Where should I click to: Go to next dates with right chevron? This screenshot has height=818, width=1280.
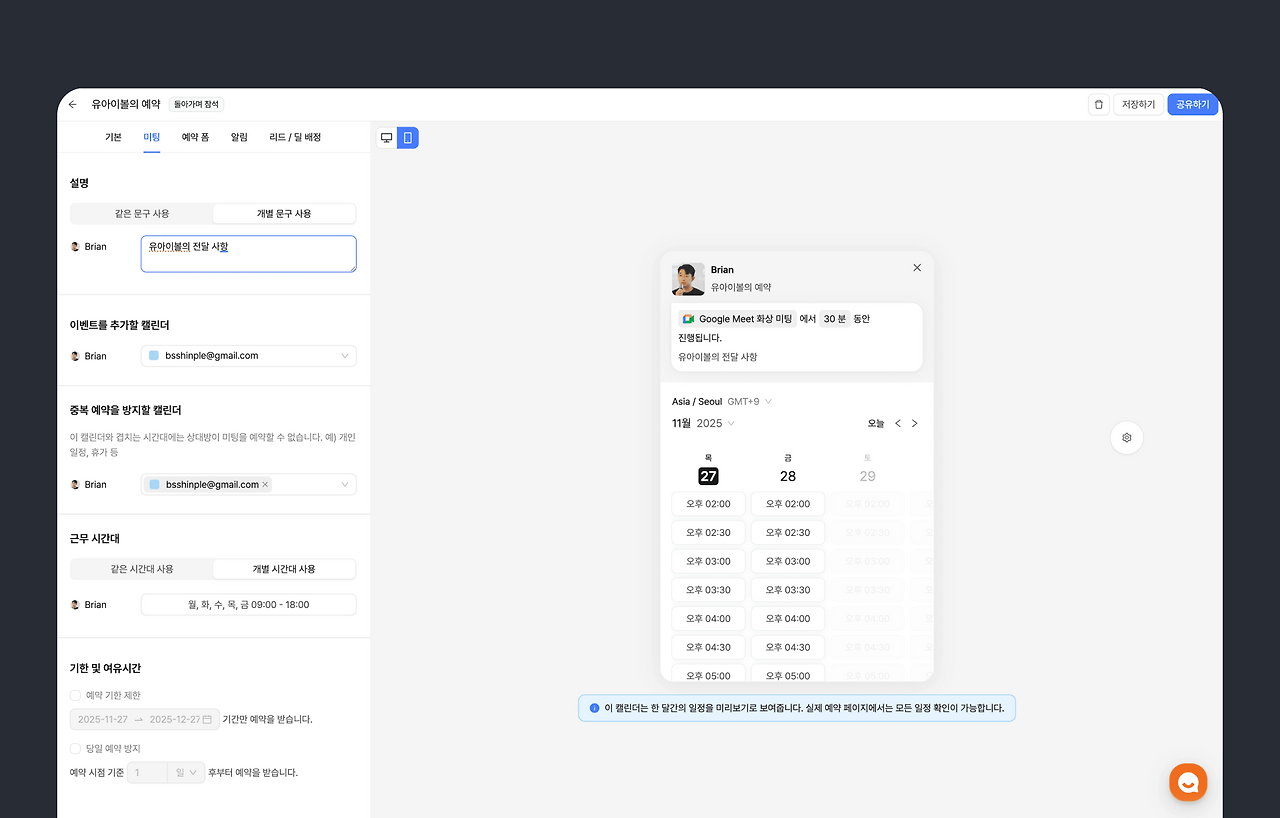point(914,423)
